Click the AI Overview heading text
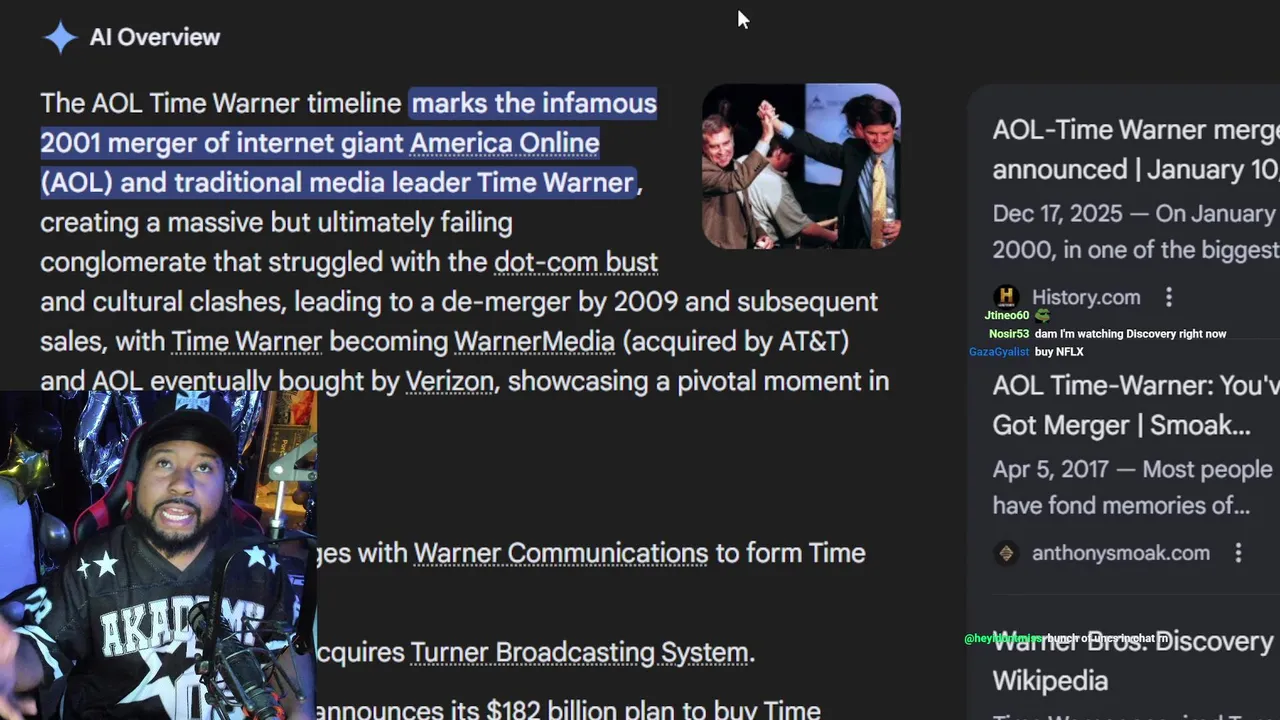This screenshot has width=1280, height=720. click(x=155, y=37)
